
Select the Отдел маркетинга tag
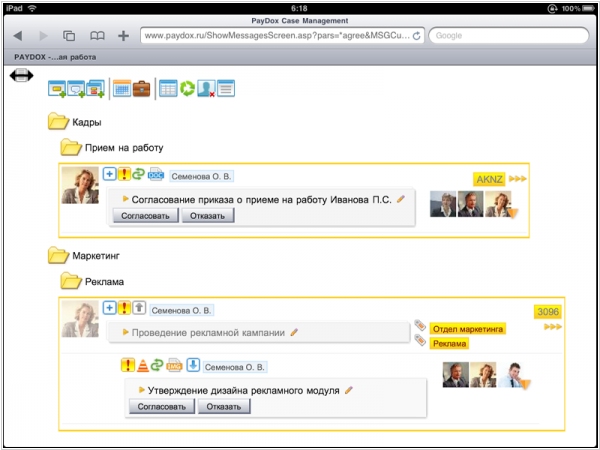click(x=468, y=329)
